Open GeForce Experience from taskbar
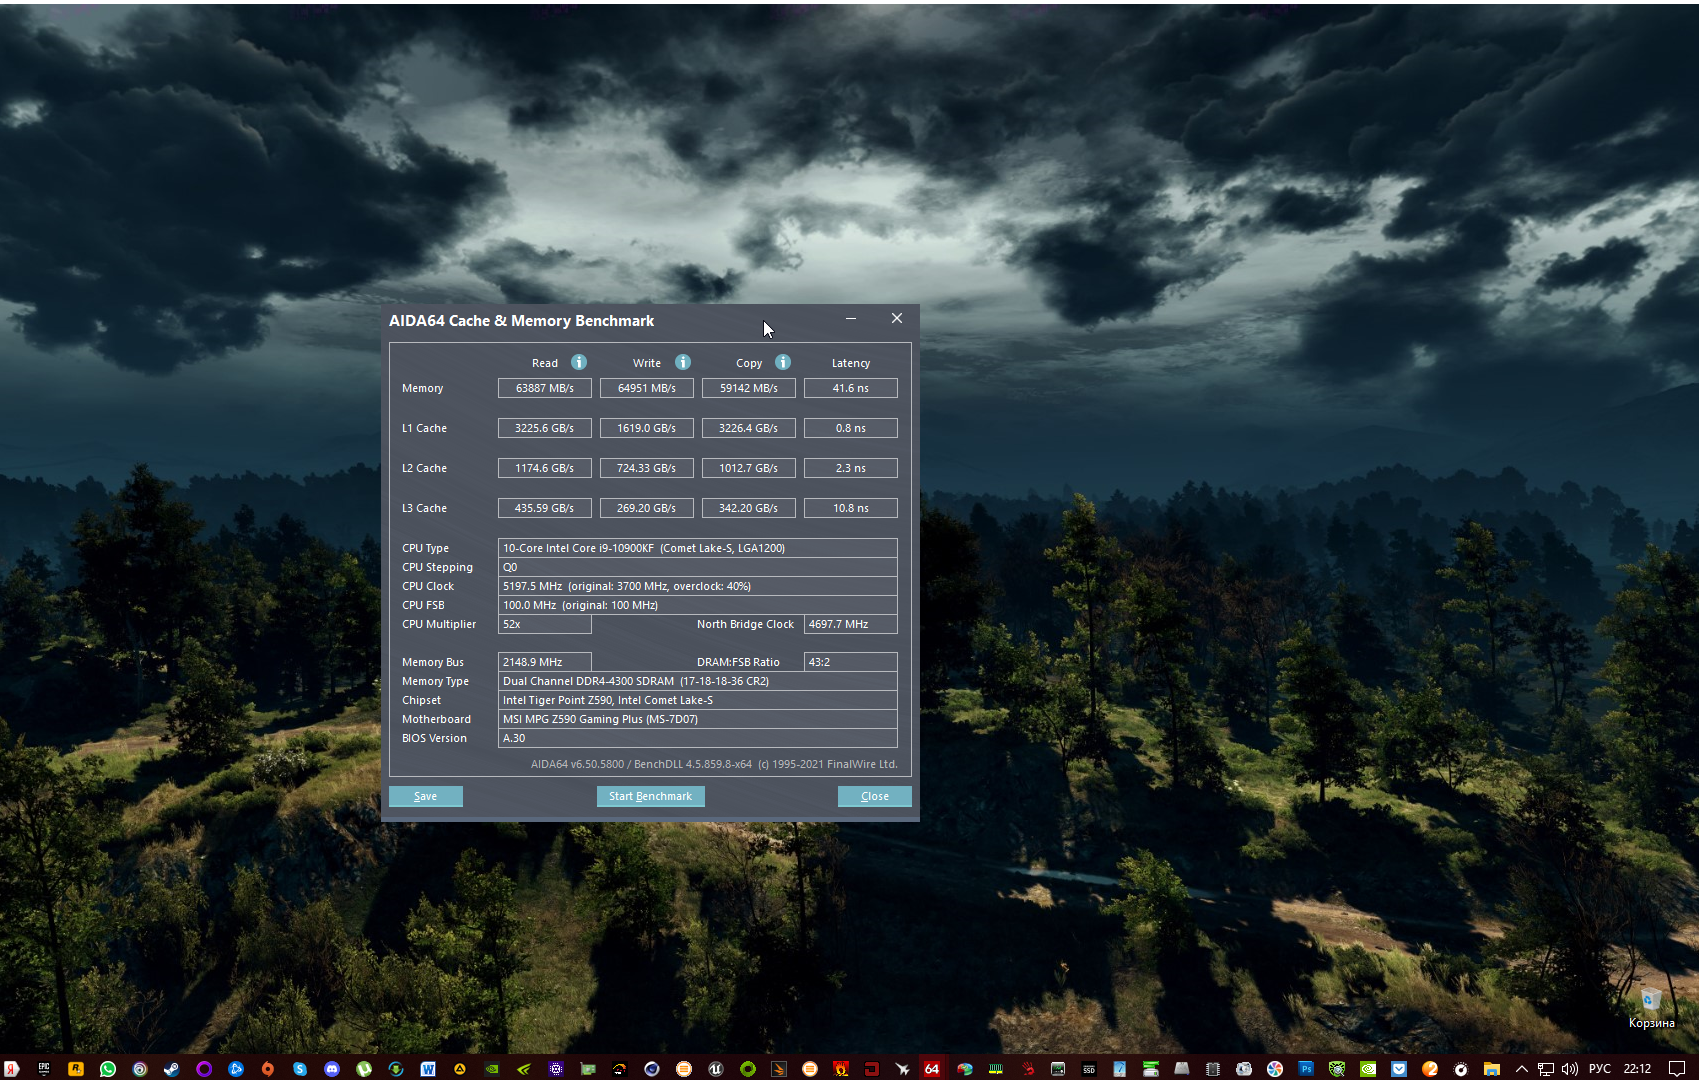The image size is (1699, 1080). [524, 1069]
